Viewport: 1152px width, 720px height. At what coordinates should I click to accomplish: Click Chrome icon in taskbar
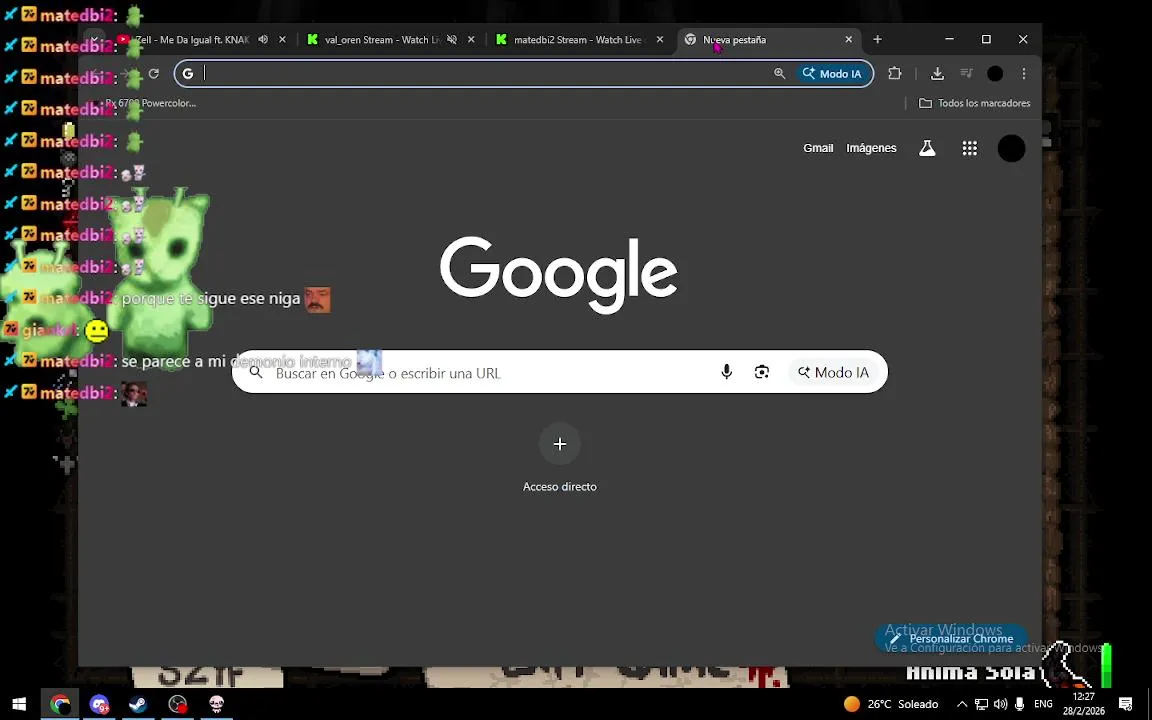60,705
